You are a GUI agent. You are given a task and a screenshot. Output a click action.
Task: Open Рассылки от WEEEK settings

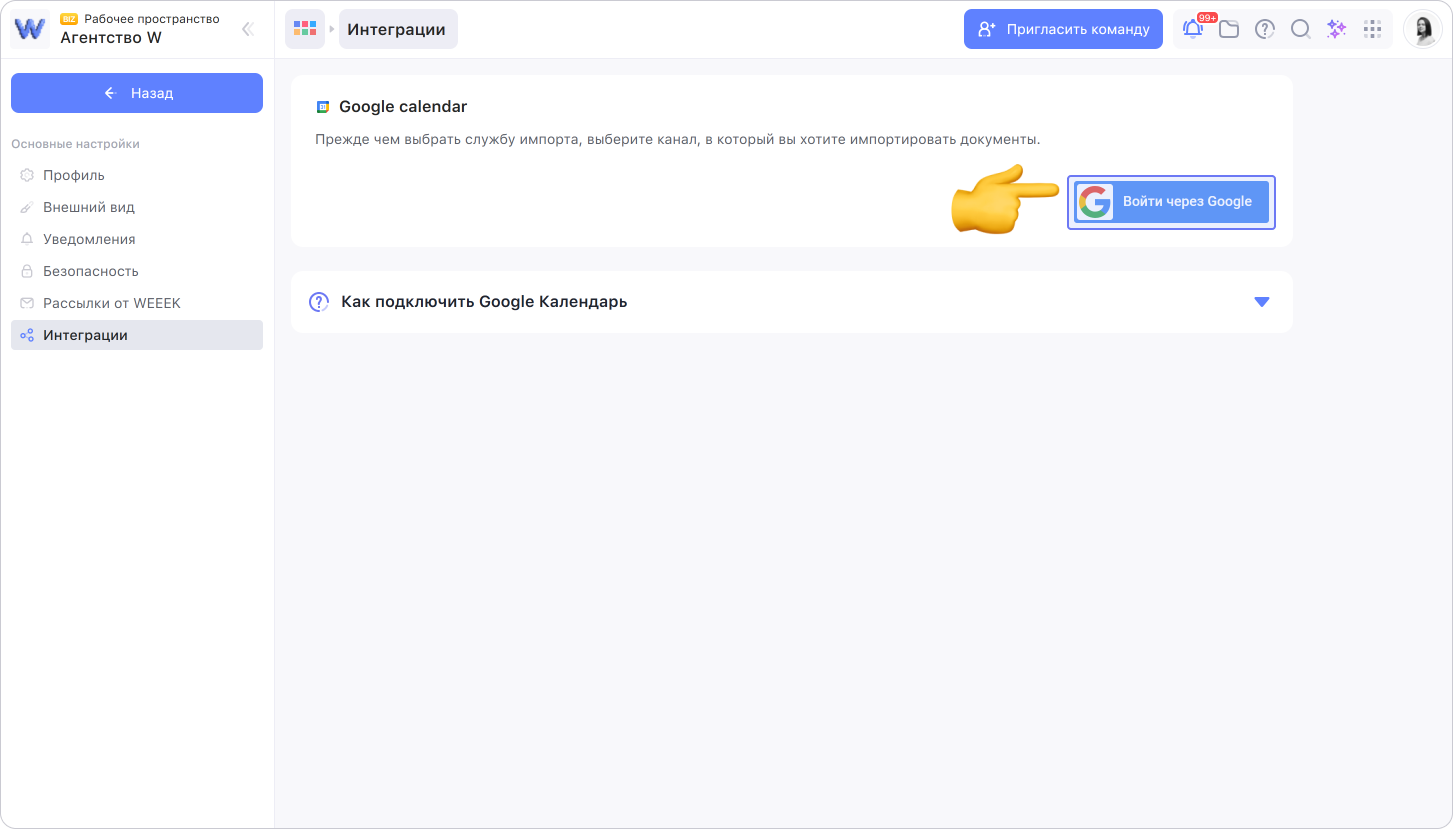click(x=111, y=303)
